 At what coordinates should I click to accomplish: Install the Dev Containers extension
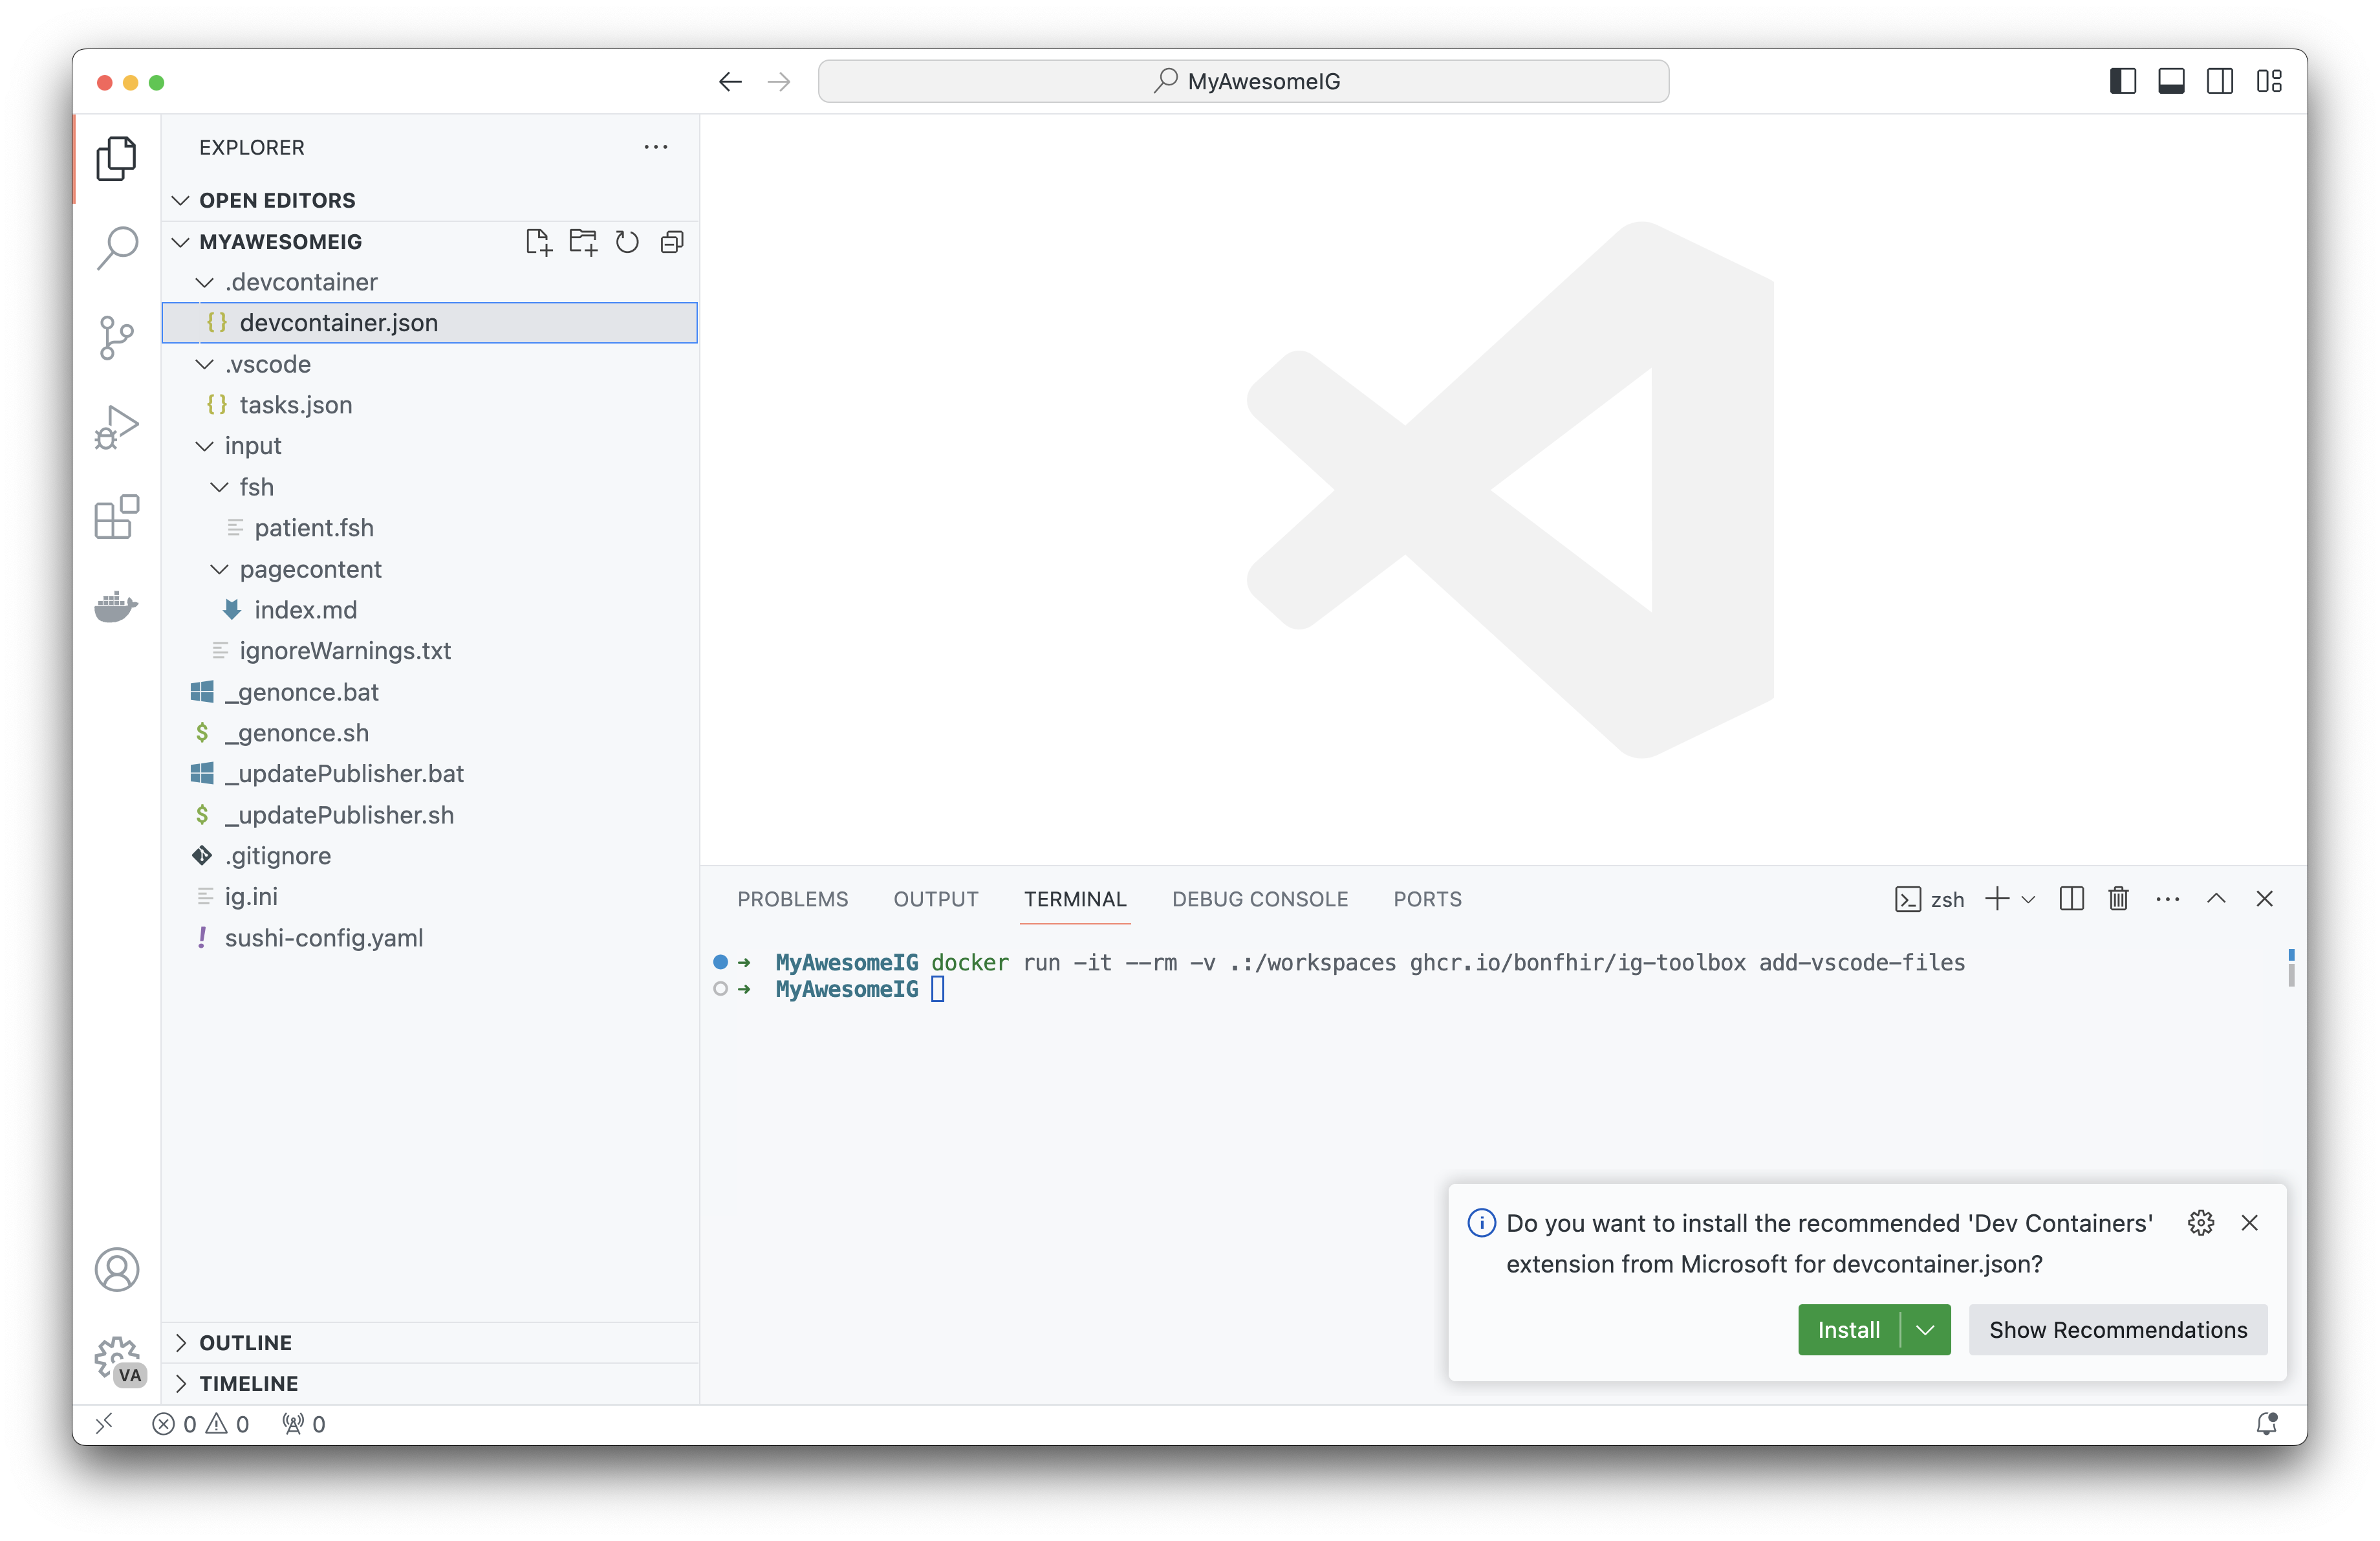(x=1848, y=1329)
